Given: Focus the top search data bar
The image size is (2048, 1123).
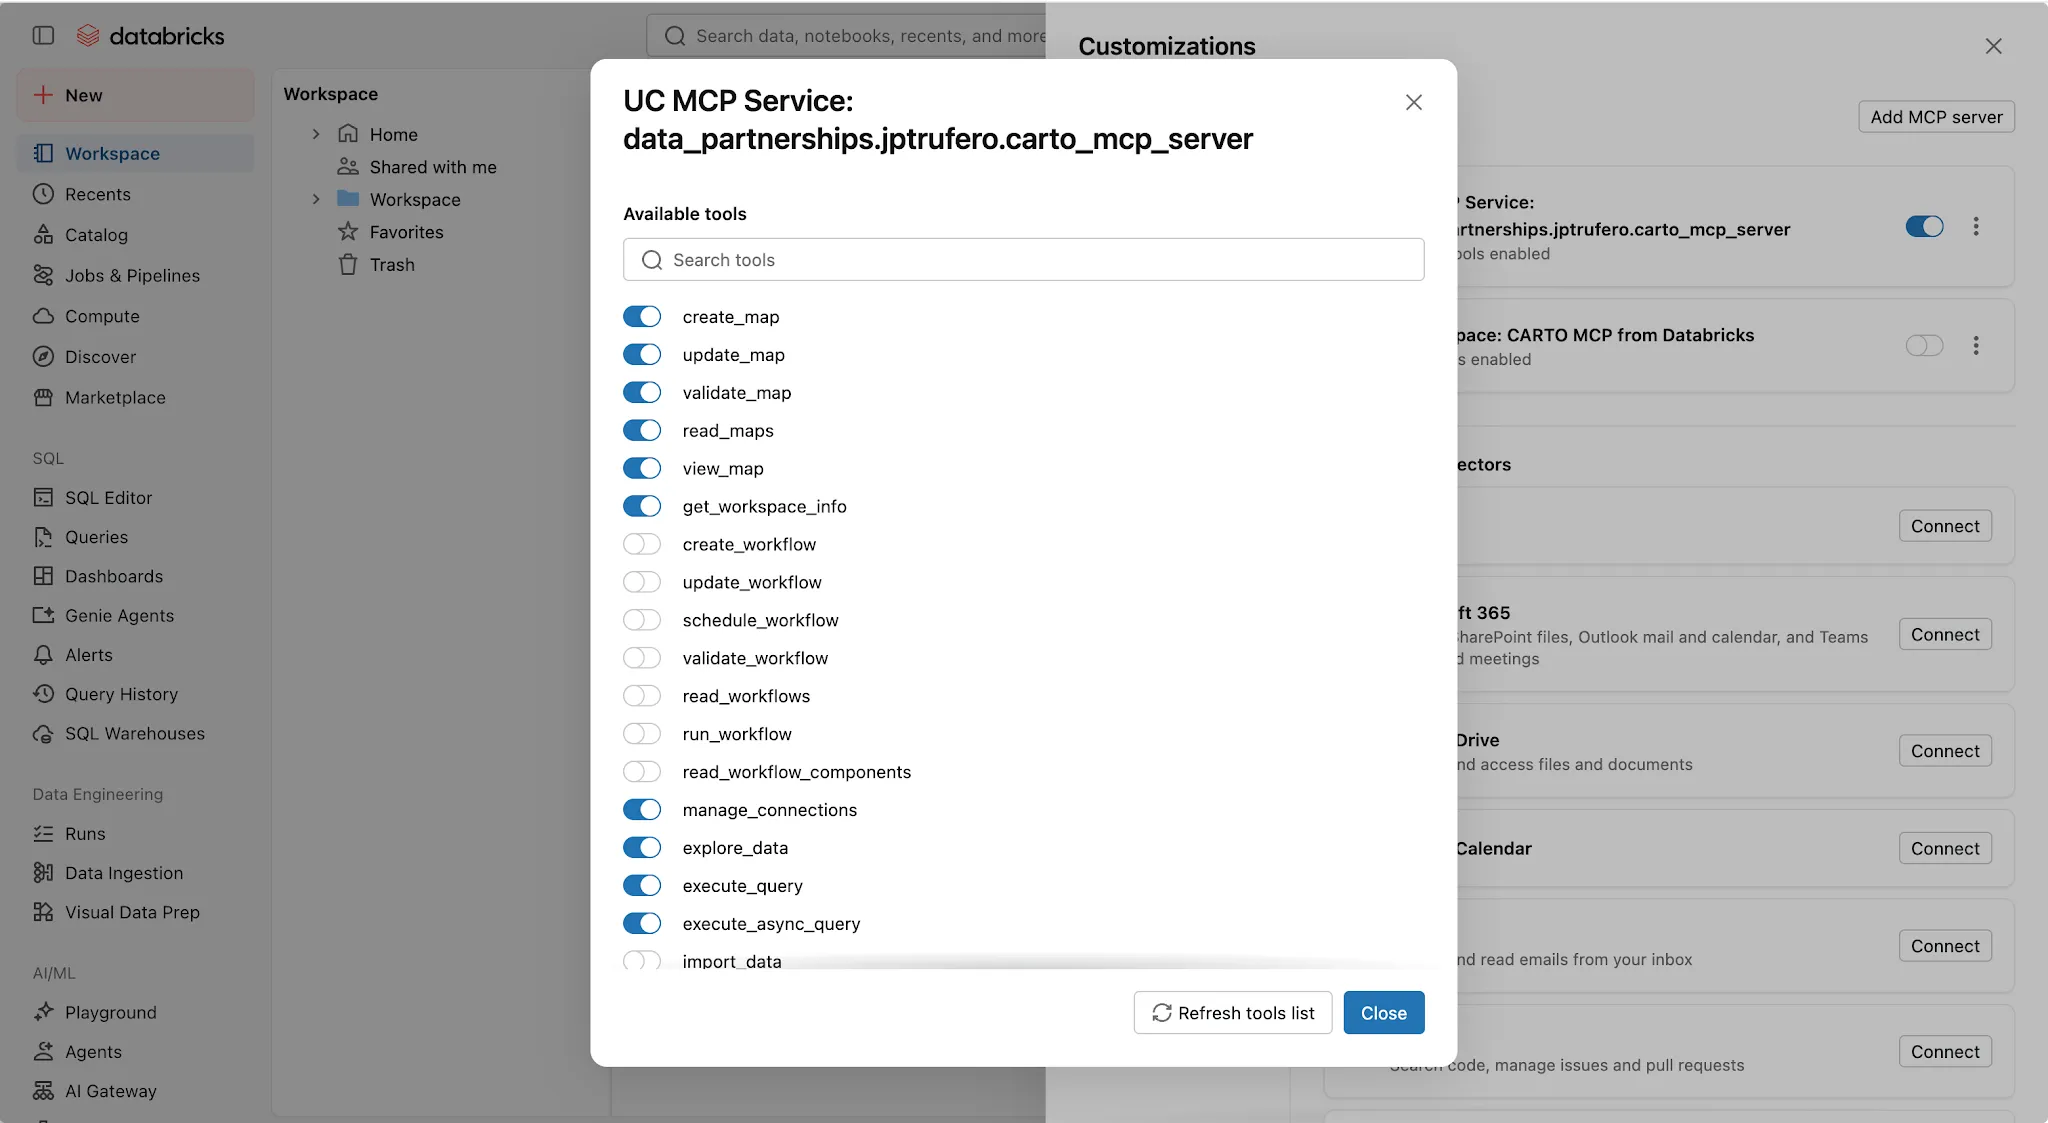Looking at the screenshot, I should [x=846, y=36].
